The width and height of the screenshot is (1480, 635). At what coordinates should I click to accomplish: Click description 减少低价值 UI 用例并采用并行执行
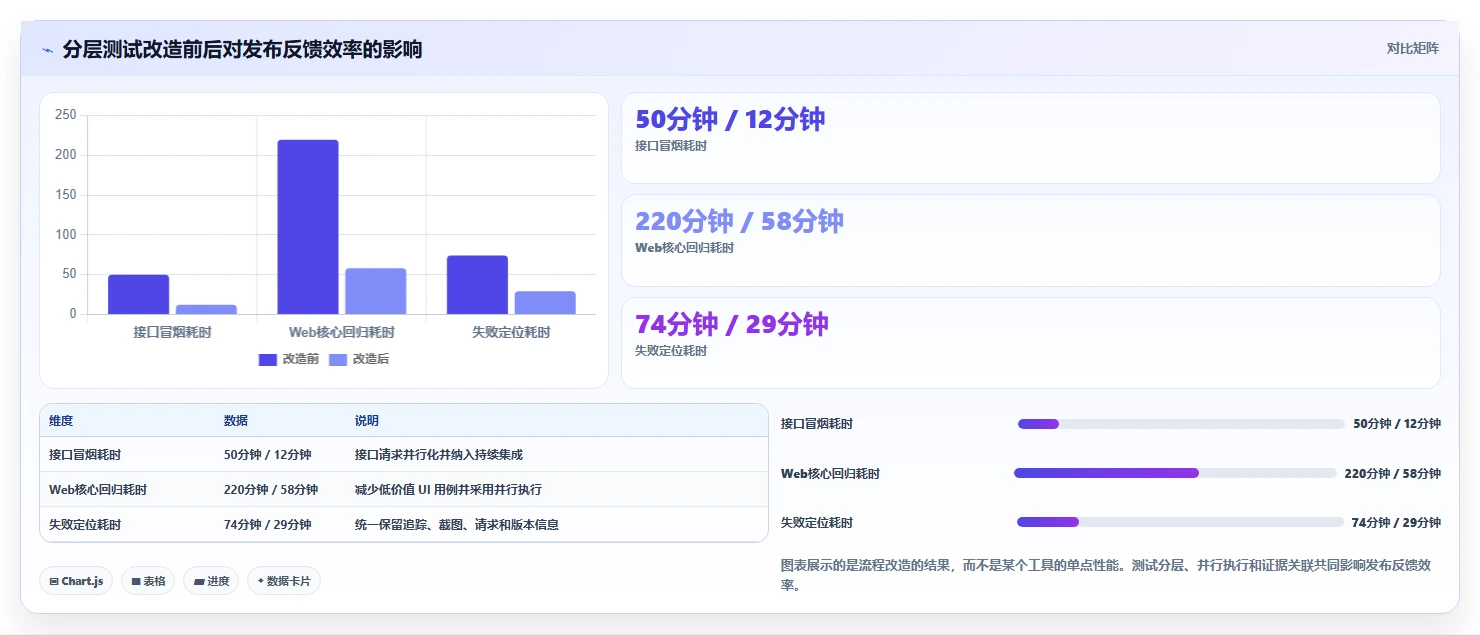tap(449, 490)
